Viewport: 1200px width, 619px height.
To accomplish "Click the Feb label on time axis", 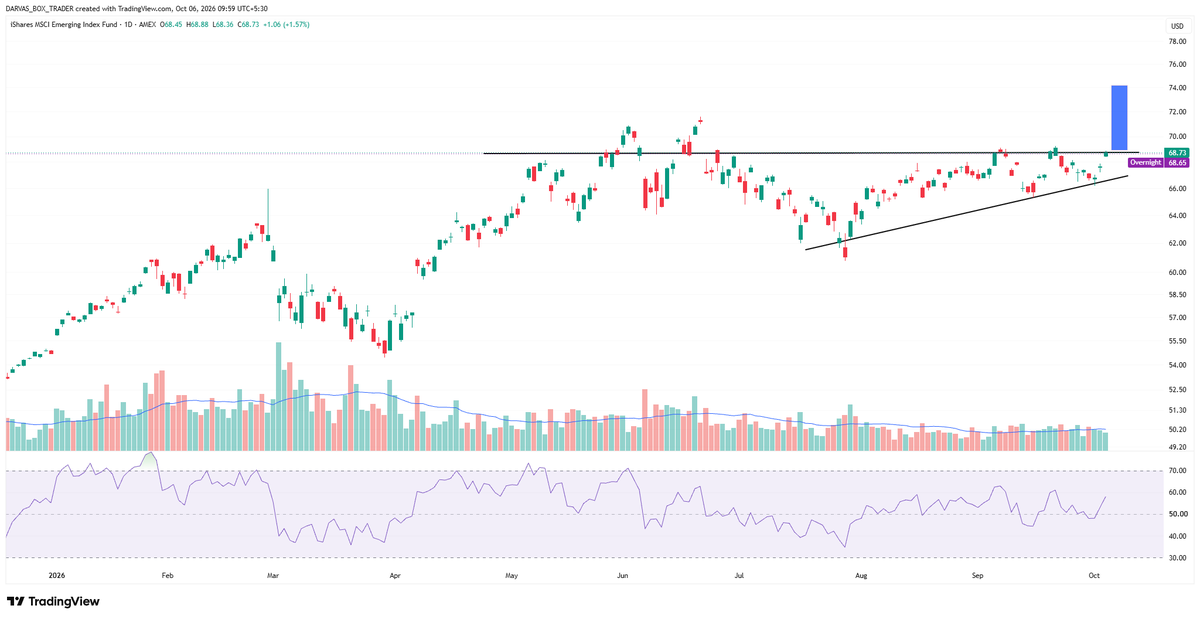I will click(x=167, y=576).
